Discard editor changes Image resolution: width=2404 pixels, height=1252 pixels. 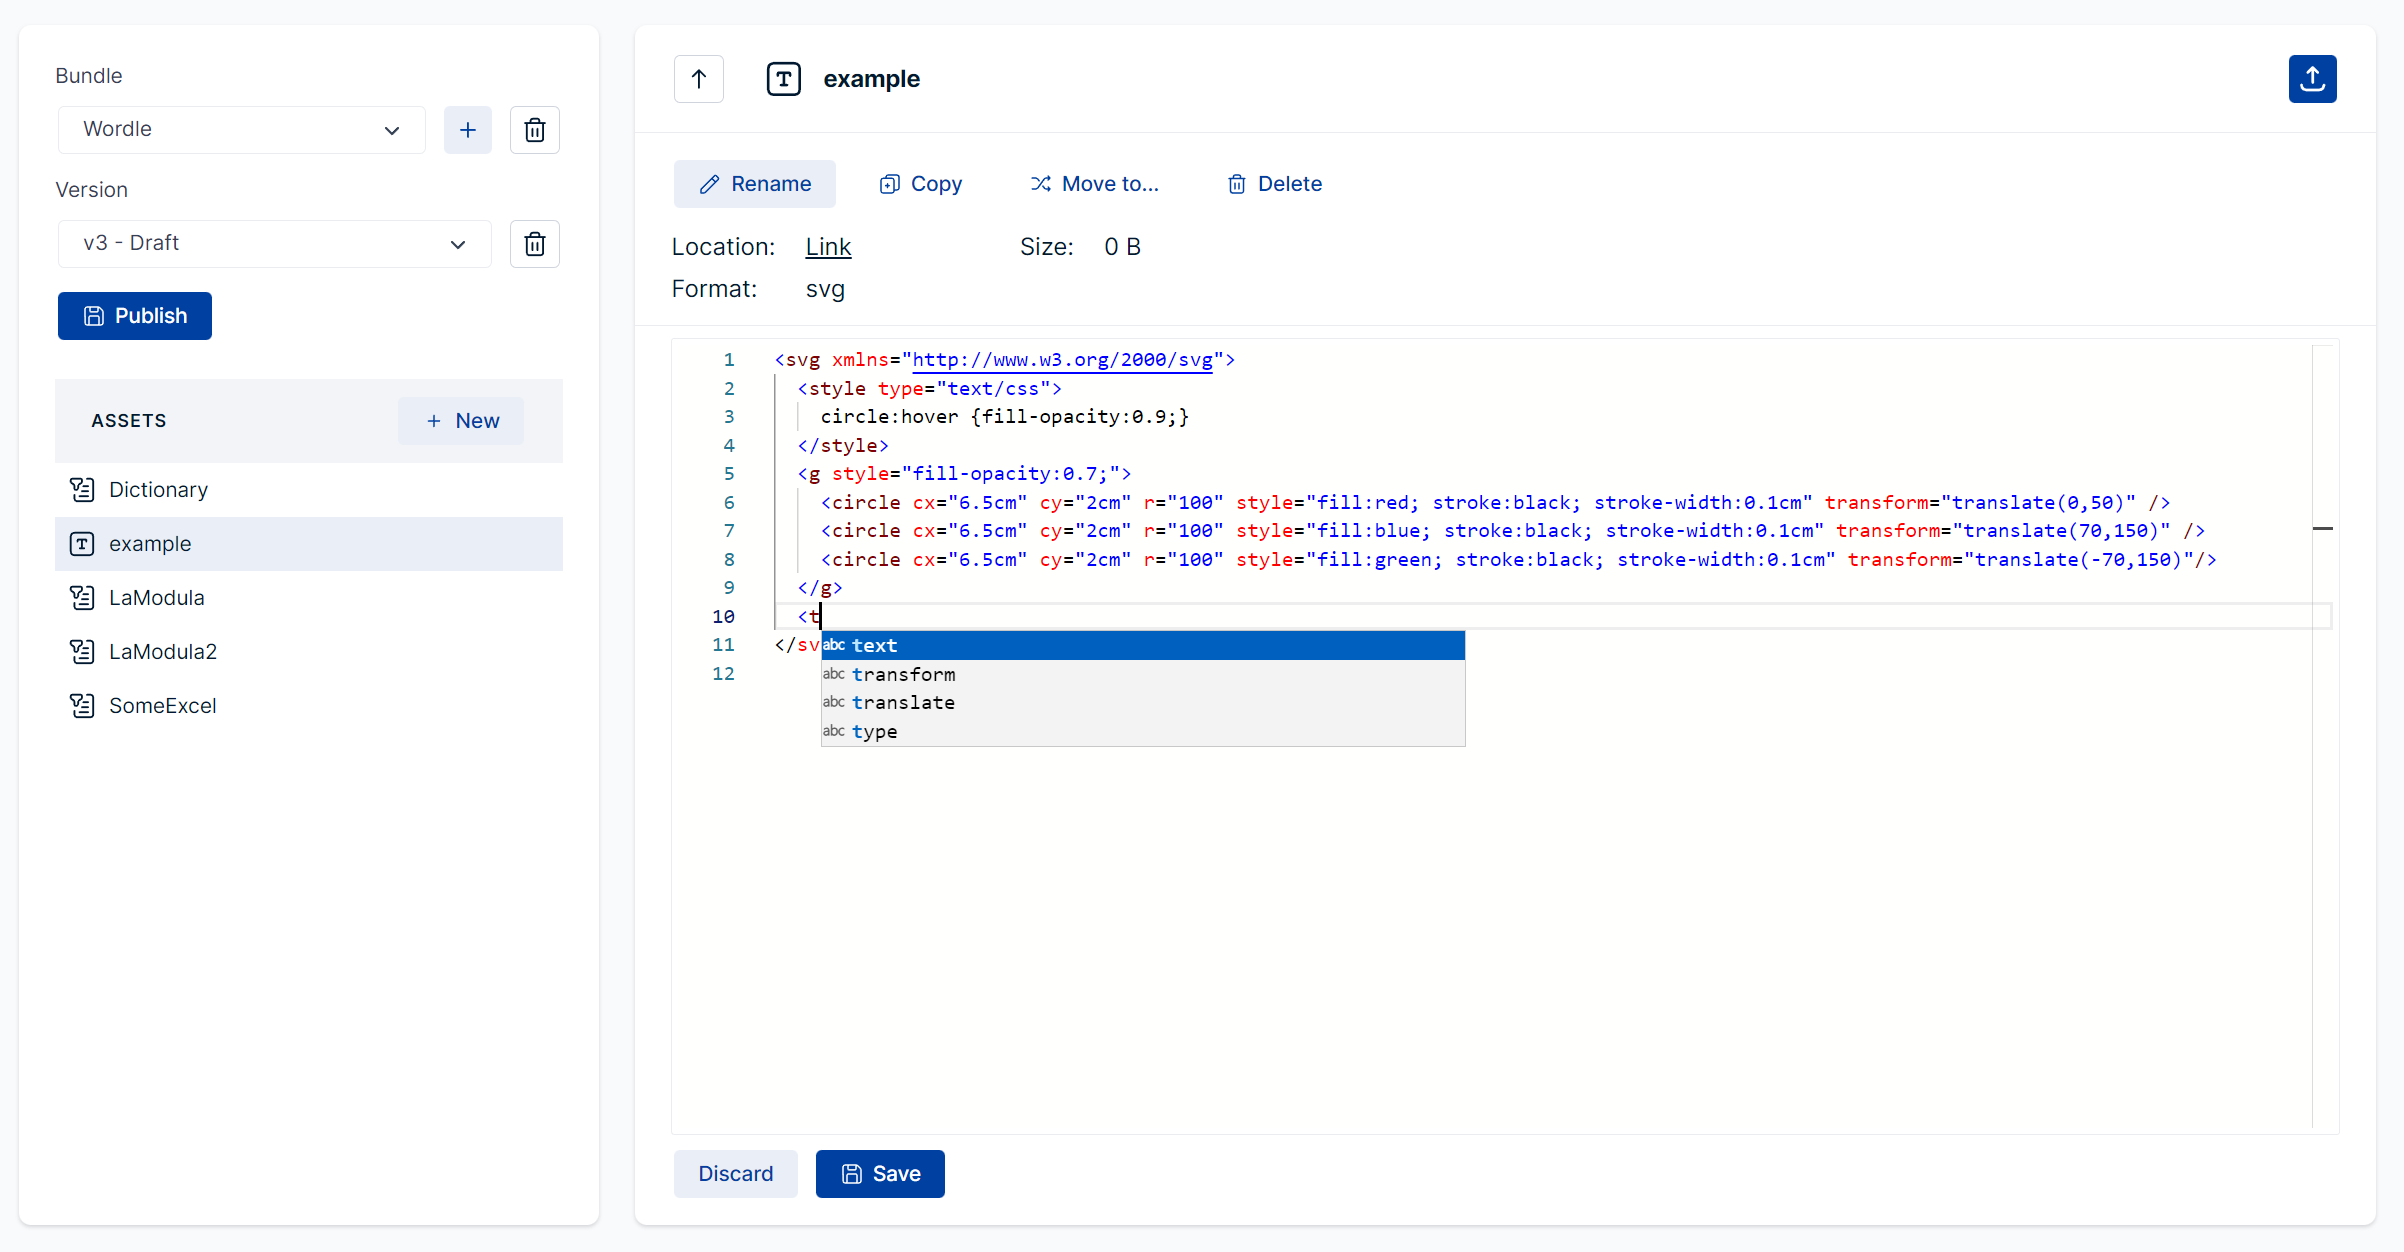pyautogui.click(x=735, y=1174)
